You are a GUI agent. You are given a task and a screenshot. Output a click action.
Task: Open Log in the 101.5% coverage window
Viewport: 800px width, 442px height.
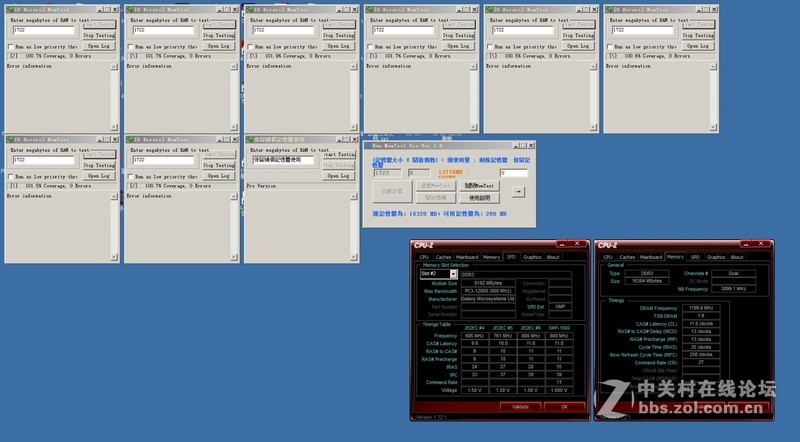pos(99,176)
